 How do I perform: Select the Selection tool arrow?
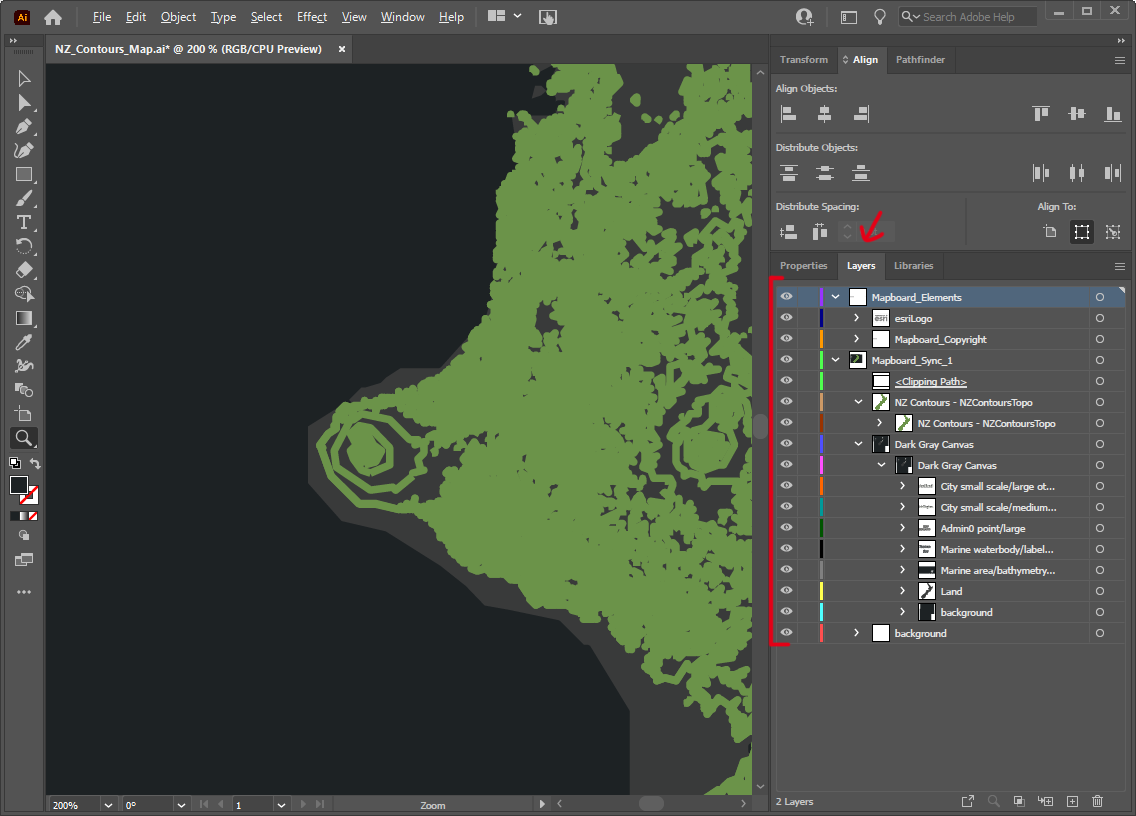[24, 78]
